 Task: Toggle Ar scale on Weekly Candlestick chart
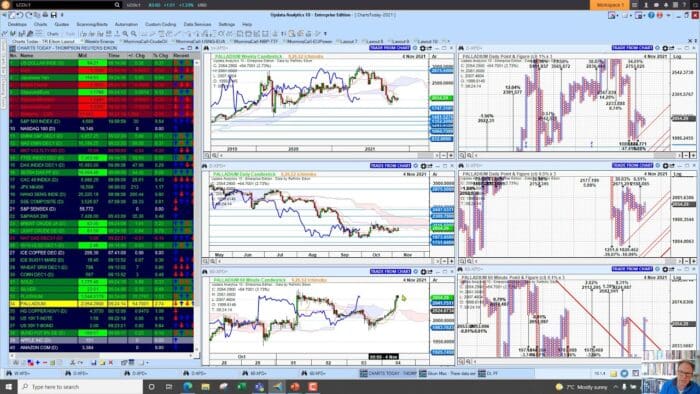[x=434, y=57]
